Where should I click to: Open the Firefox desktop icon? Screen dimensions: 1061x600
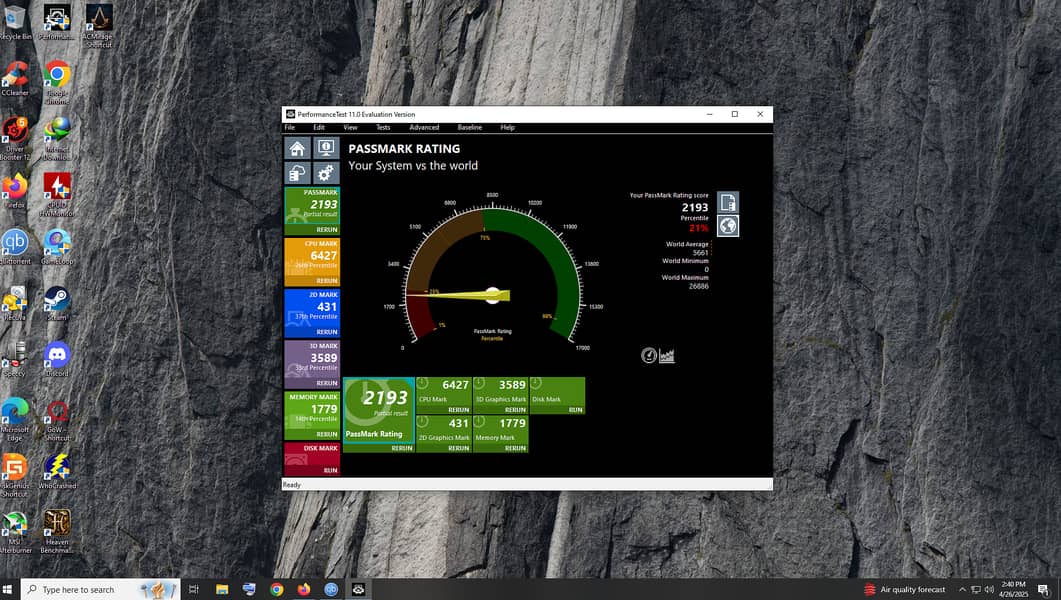coord(15,191)
